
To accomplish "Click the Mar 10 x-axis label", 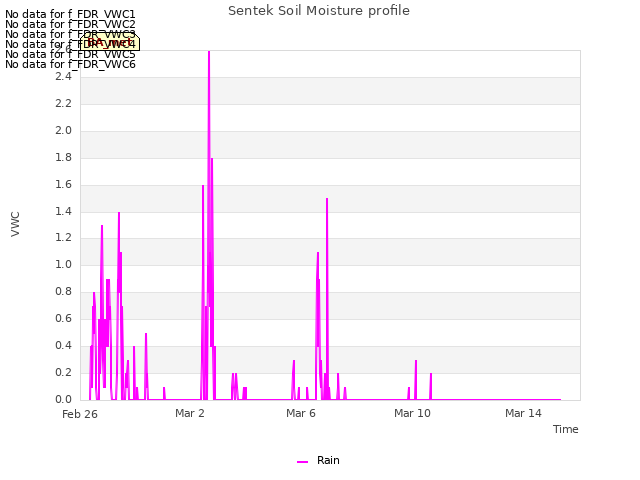I will [x=412, y=413].
